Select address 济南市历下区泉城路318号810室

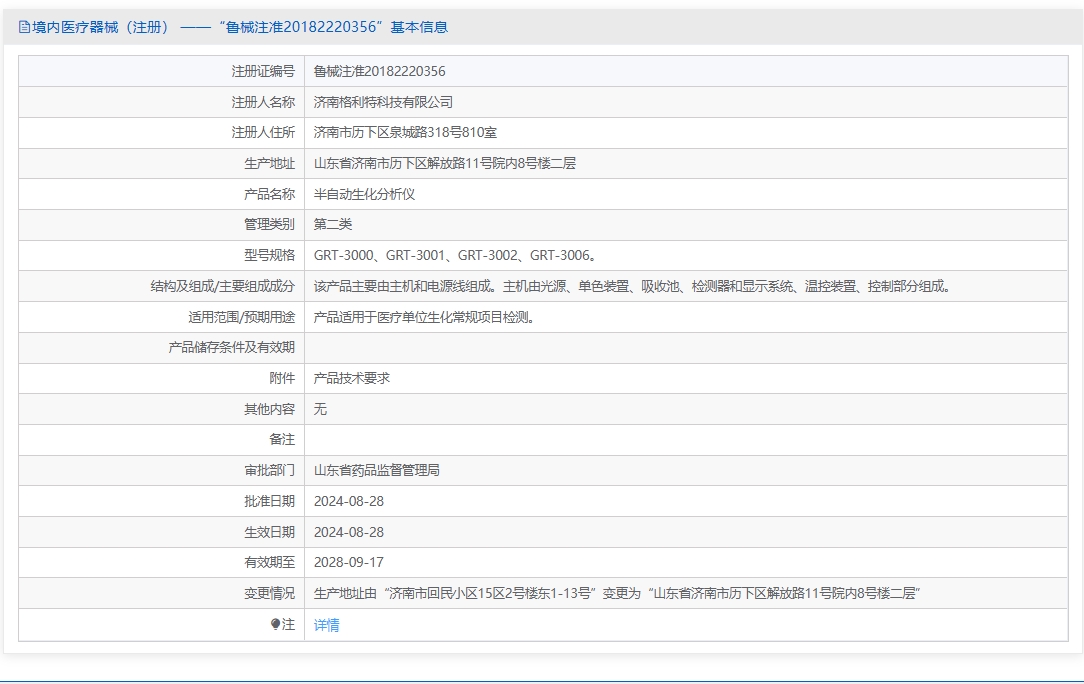(x=405, y=132)
